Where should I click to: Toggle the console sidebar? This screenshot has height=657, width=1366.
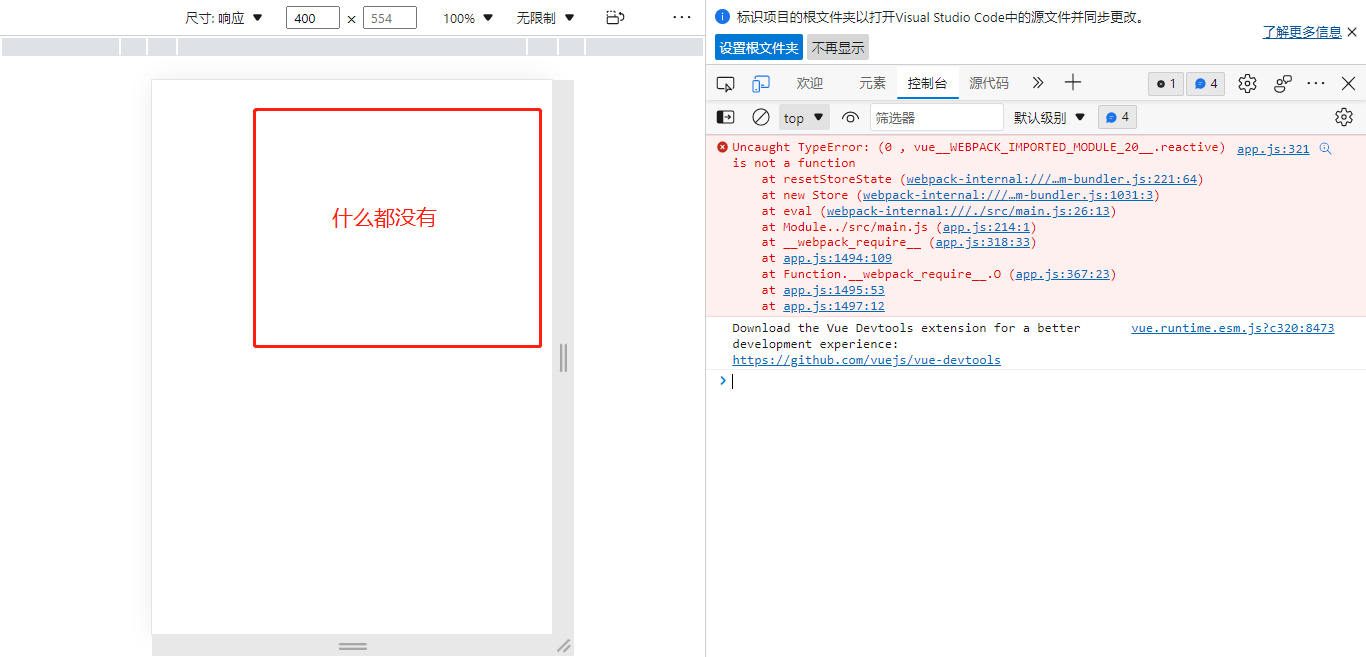pos(726,117)
